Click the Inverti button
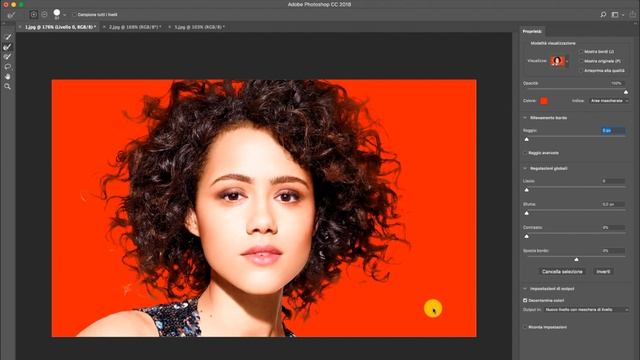The width and height of the screenshot is (640, 360). click(603, 272)
